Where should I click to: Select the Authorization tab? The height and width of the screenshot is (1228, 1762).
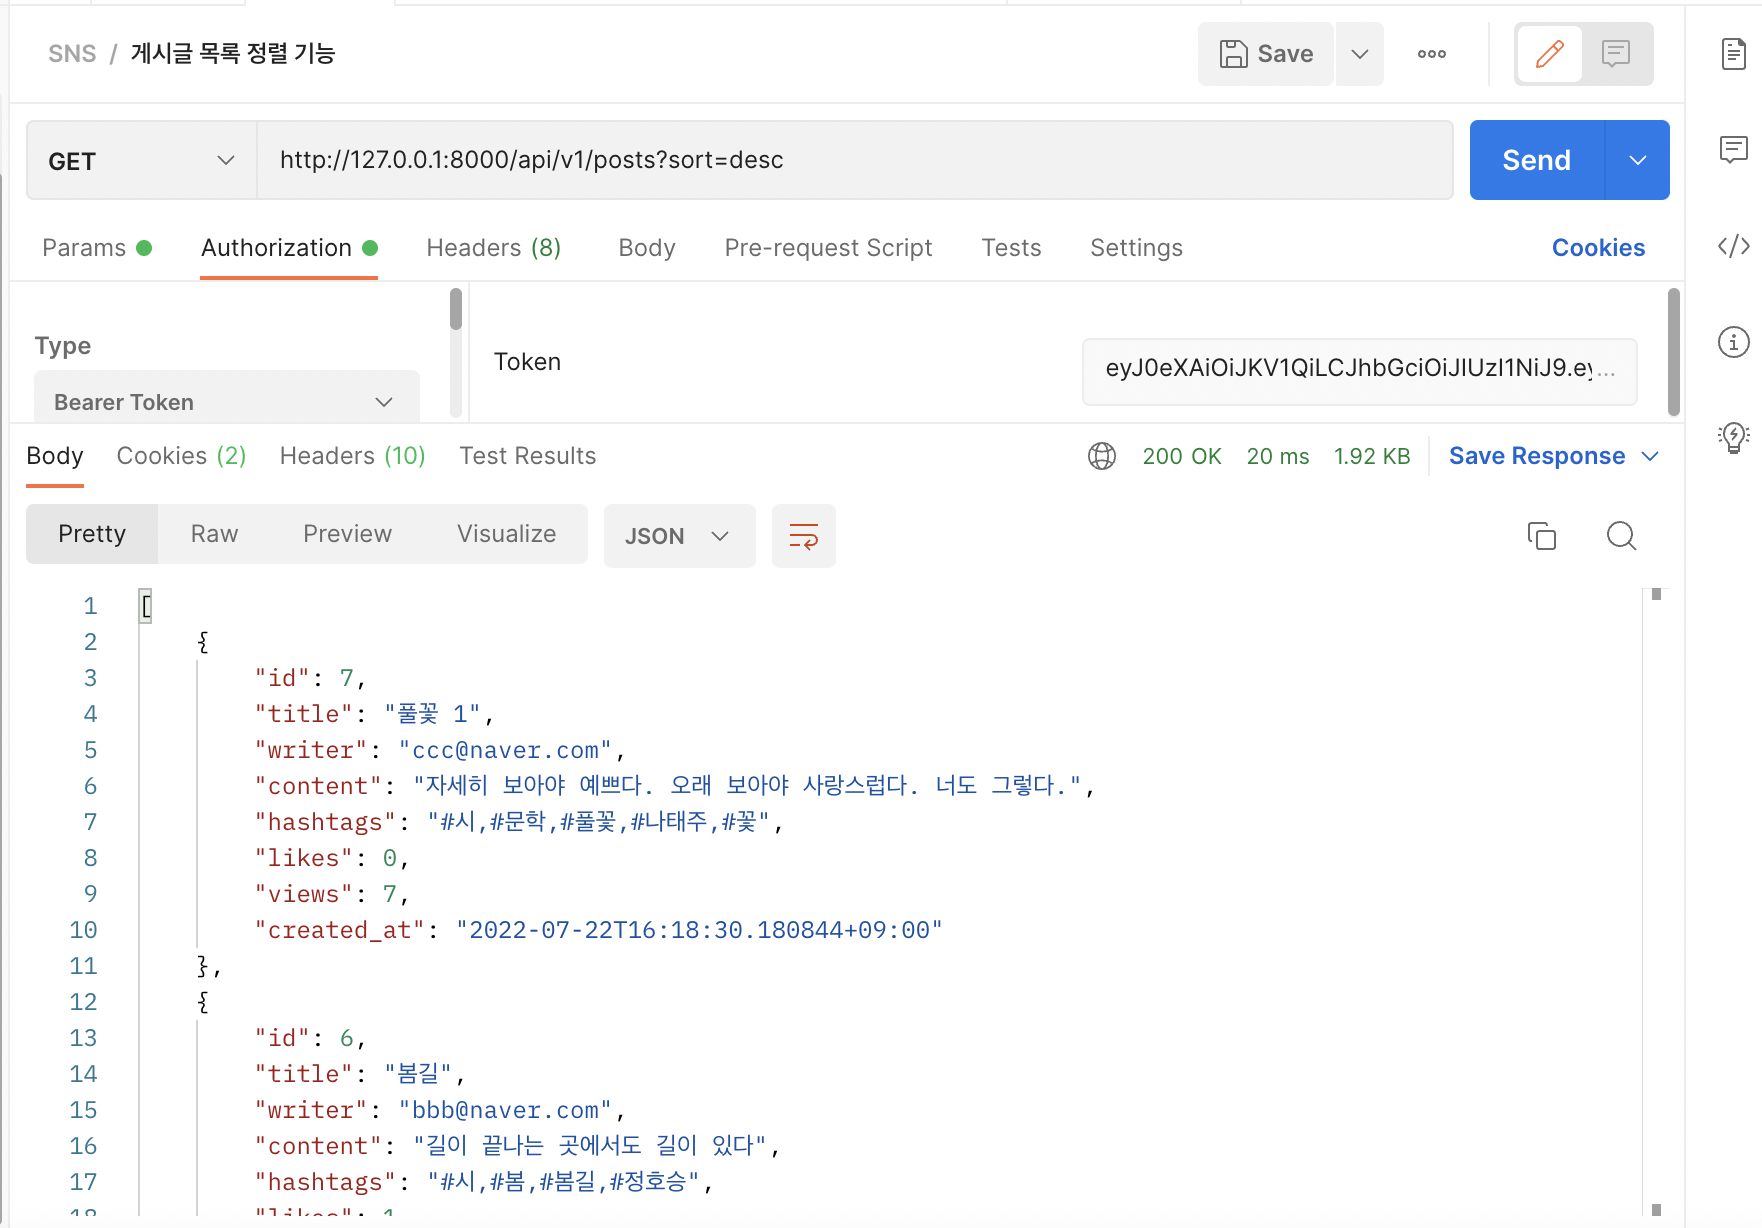[289, 248]
